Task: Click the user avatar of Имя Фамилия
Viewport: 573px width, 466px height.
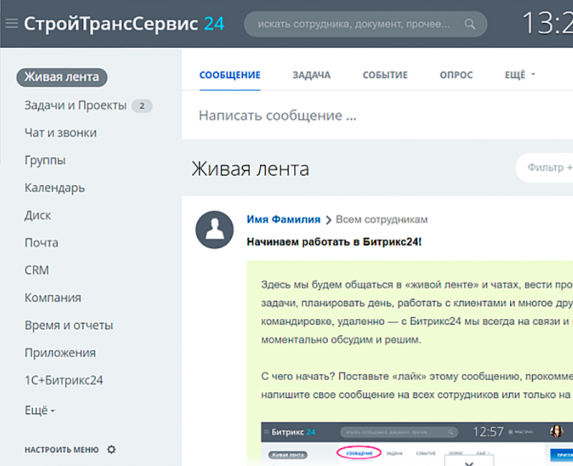Action: click(x=215, y=230)
